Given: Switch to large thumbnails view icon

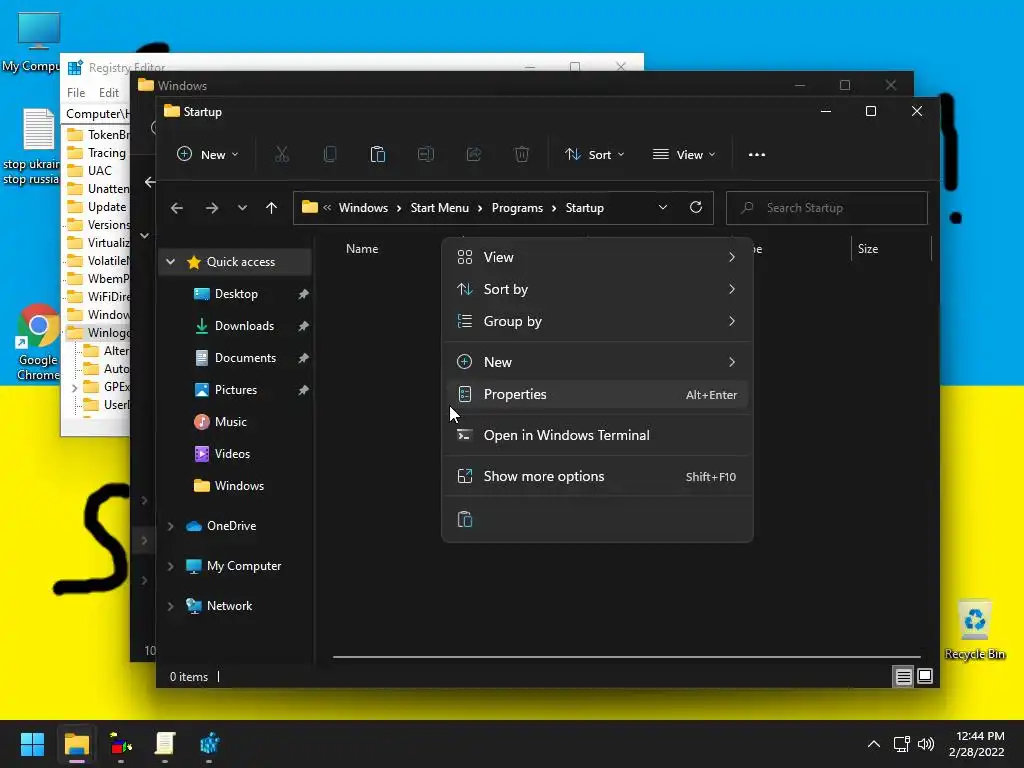Looking at the screenshot, I should pyautogui.click(x=925, y=677).
